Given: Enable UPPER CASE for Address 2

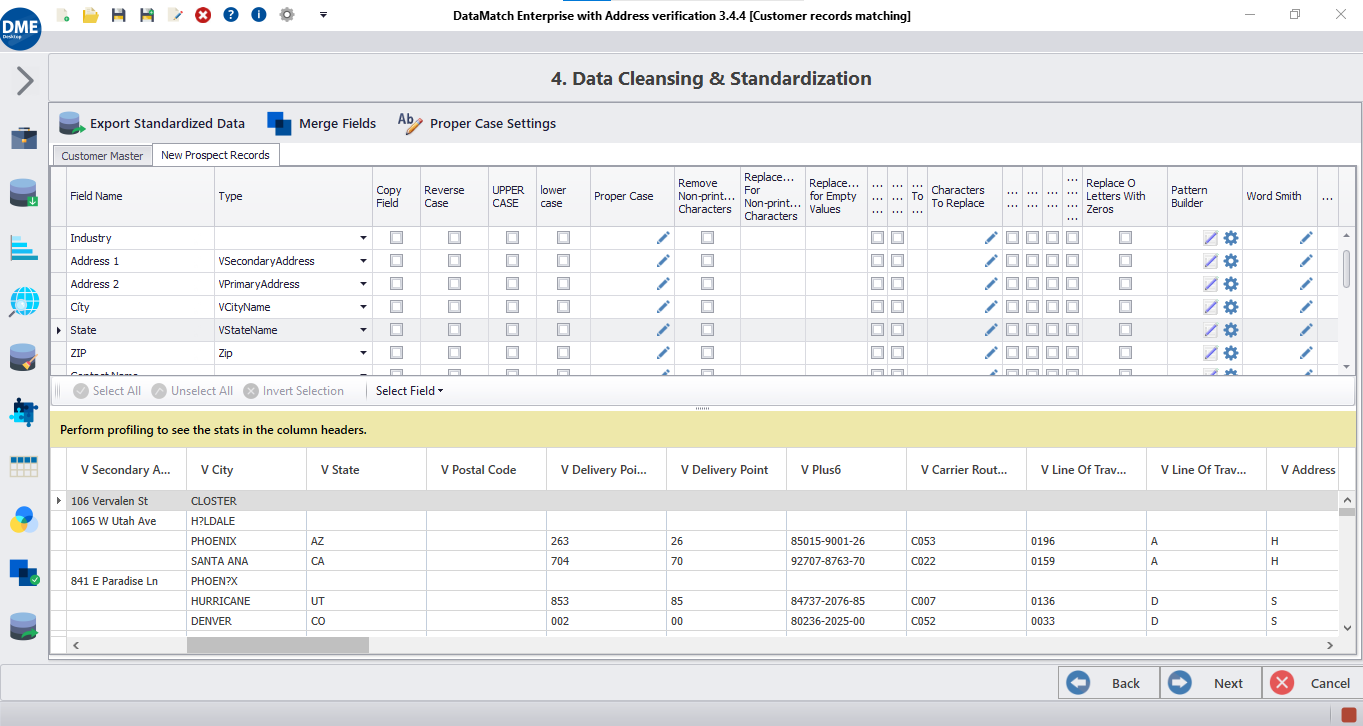Looking at the screenshot, I should 513,284.
